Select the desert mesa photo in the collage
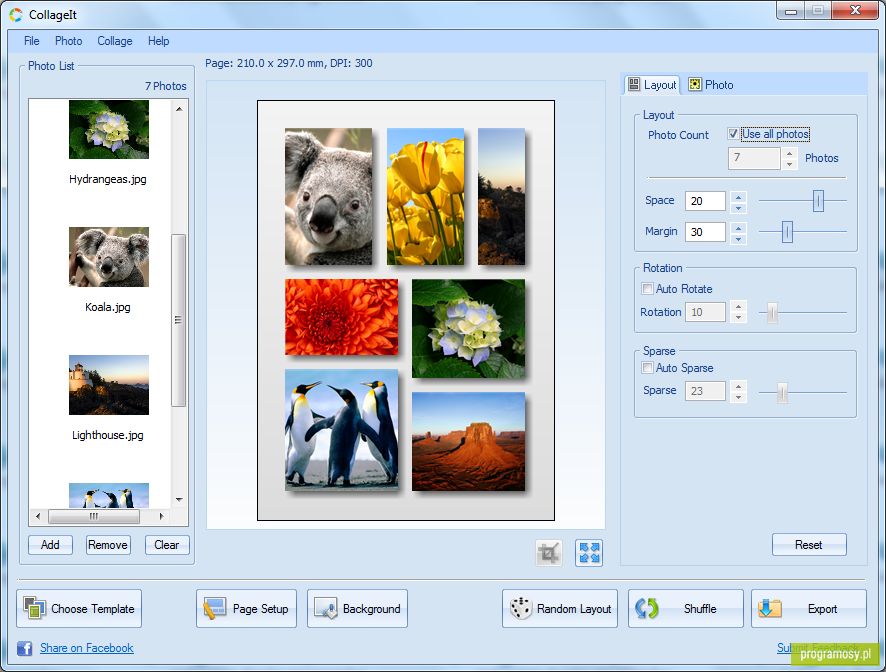This screenshot has height=672, width=886. 468,441
